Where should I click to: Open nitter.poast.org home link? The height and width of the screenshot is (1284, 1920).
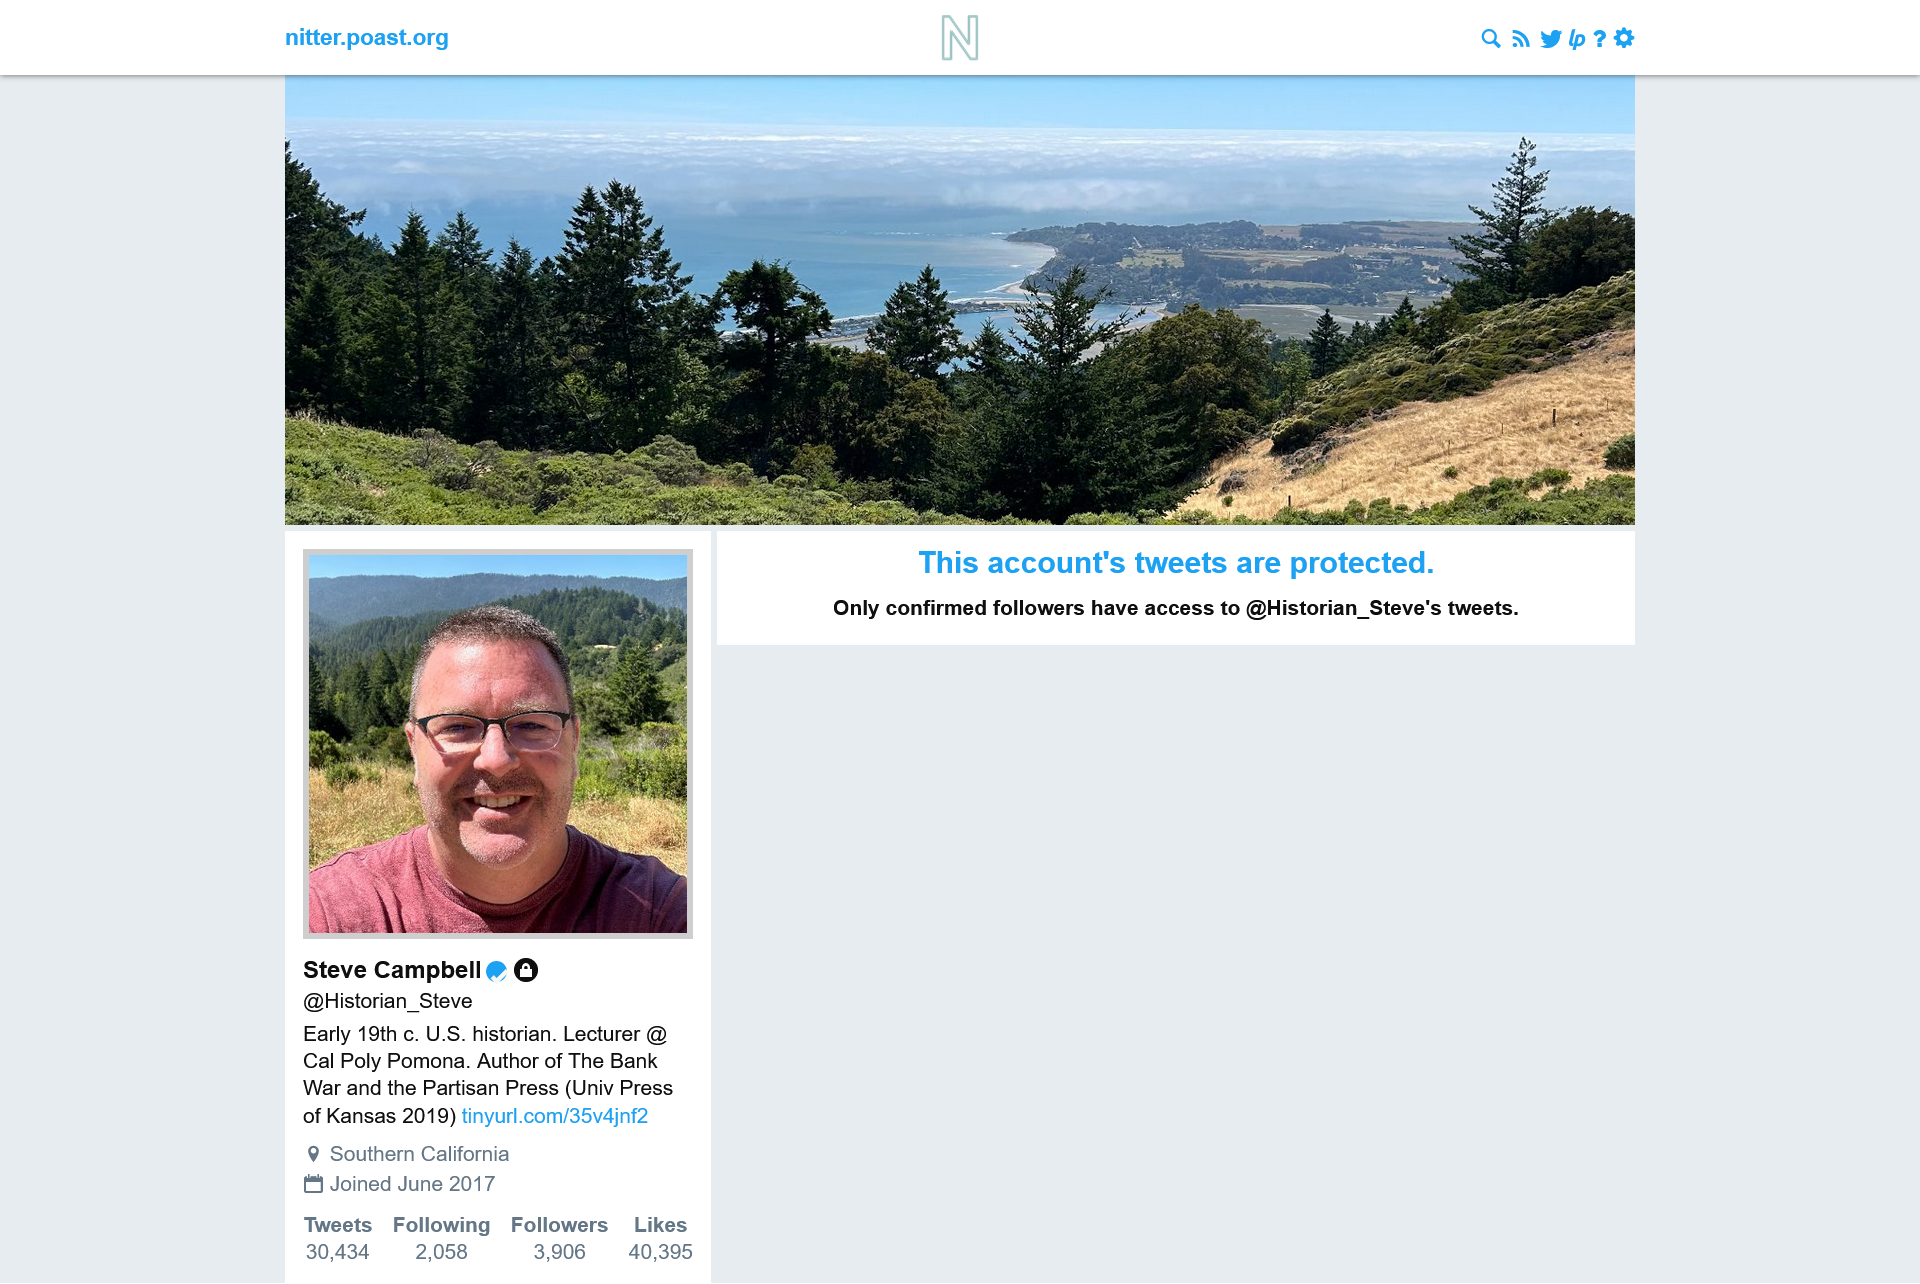click(367, 38)
